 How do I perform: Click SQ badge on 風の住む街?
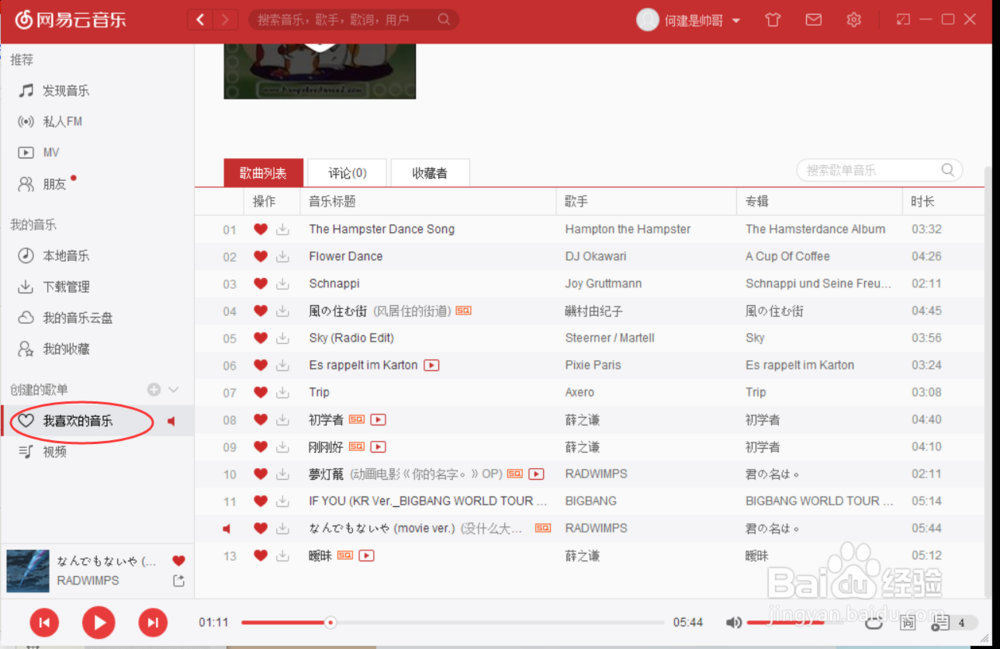click(x=464, y=310)
